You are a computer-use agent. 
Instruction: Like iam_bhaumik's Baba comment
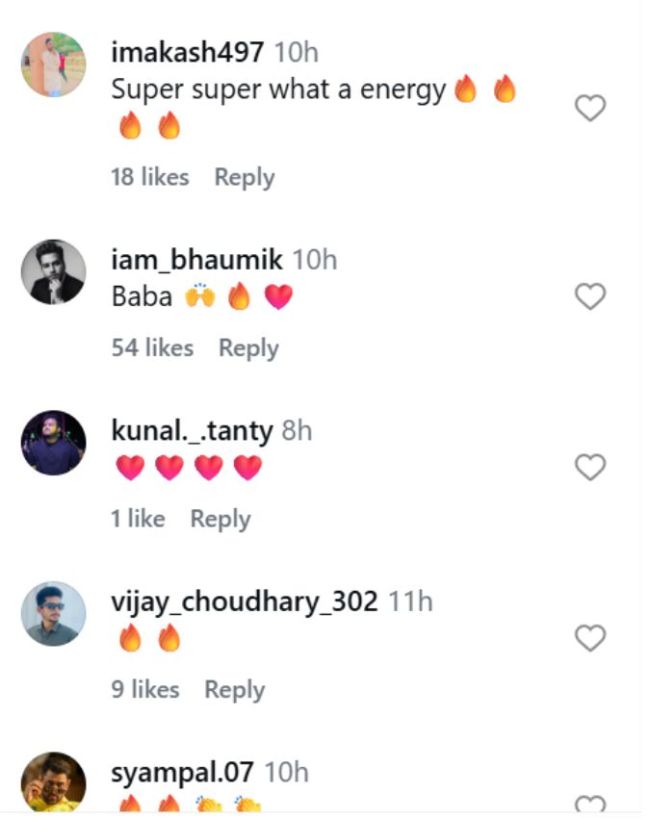pos(590,296)
